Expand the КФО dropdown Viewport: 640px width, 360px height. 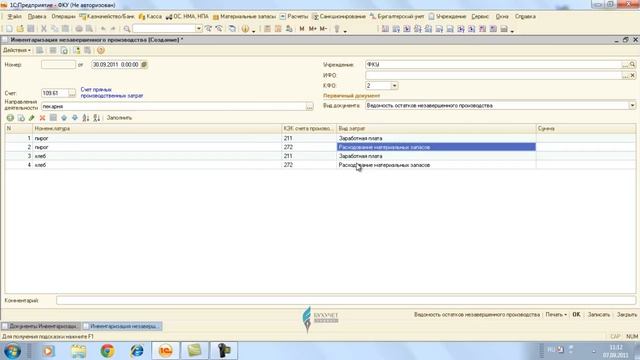coord(394,86)
